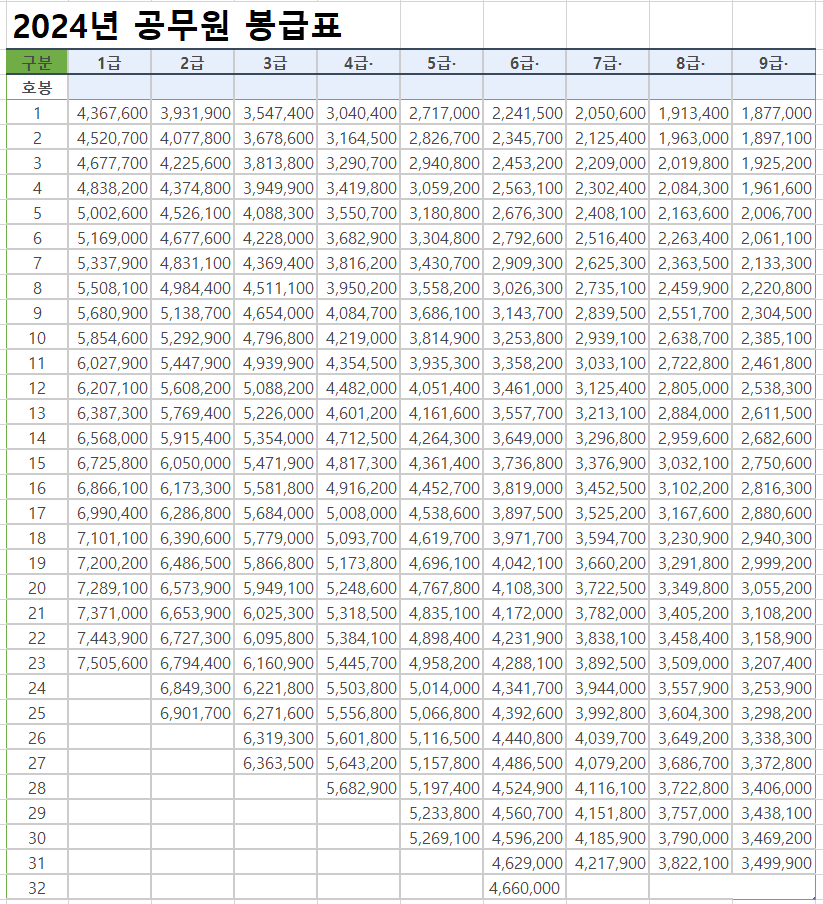Select the 호봉 row label '15'
This screenshot has height=904, width=823.
pyautogui.click(x=37, y=463)
